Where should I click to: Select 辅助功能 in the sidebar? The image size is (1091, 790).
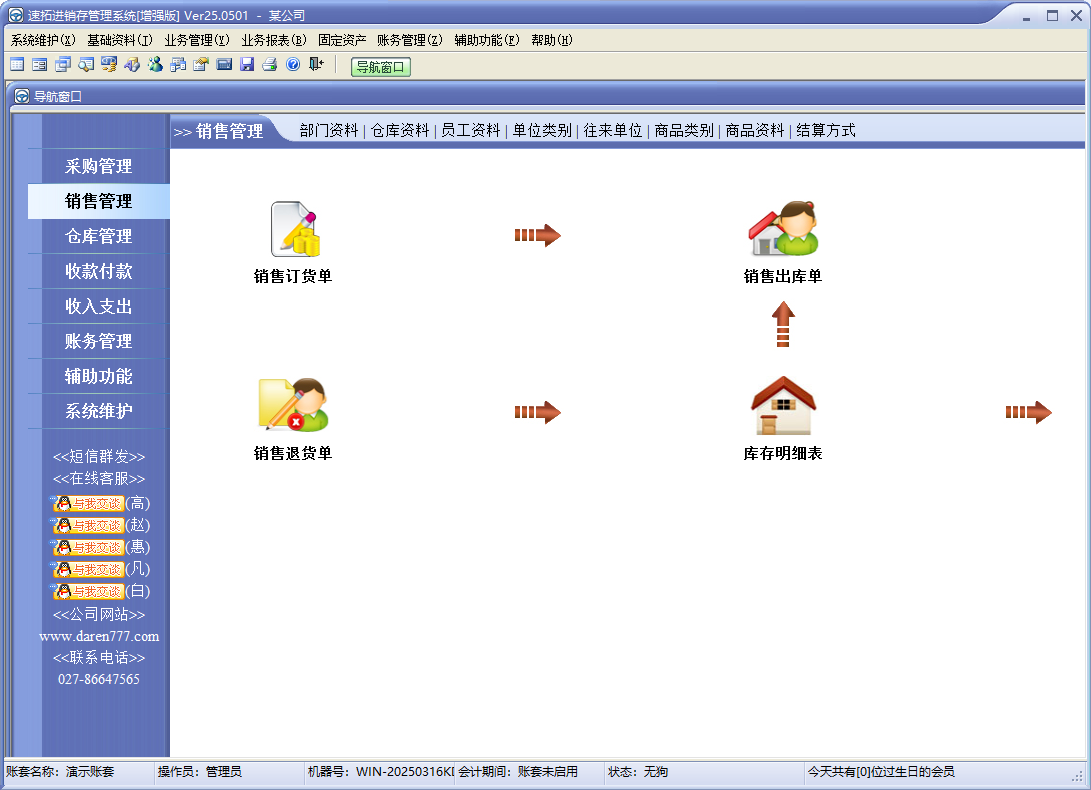(x=99, y=377)
